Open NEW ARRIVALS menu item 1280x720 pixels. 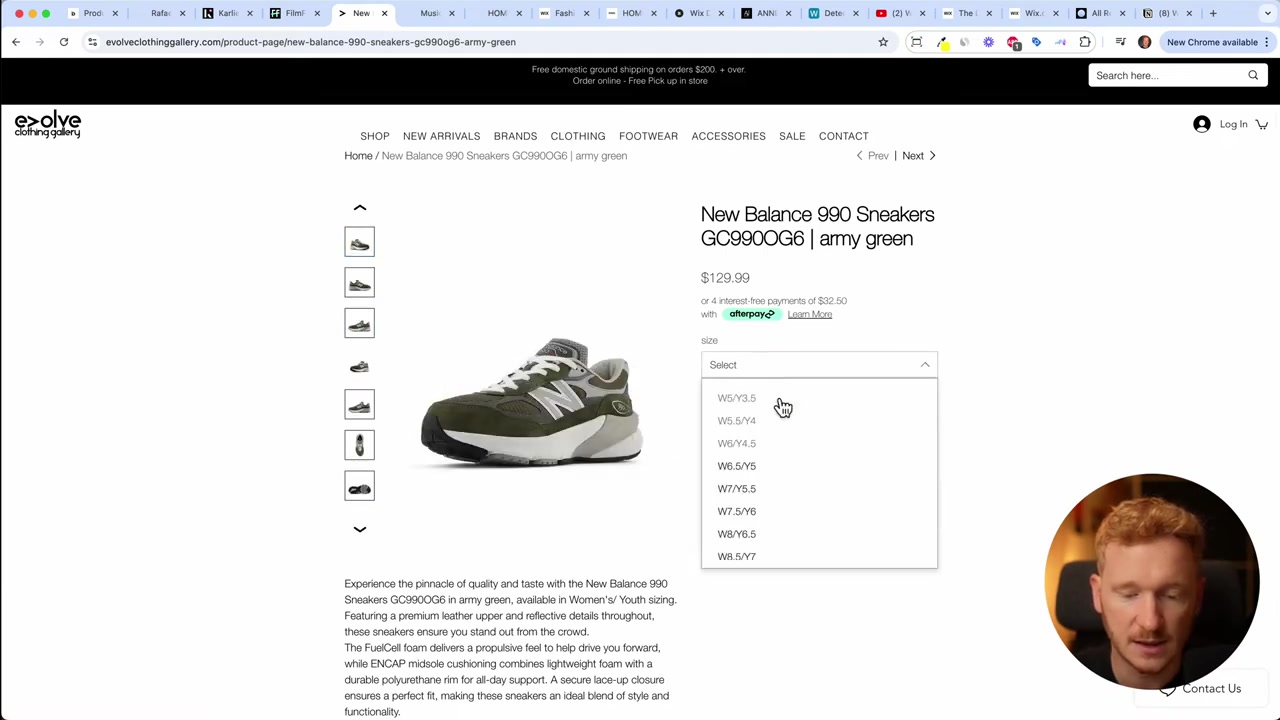441,136
